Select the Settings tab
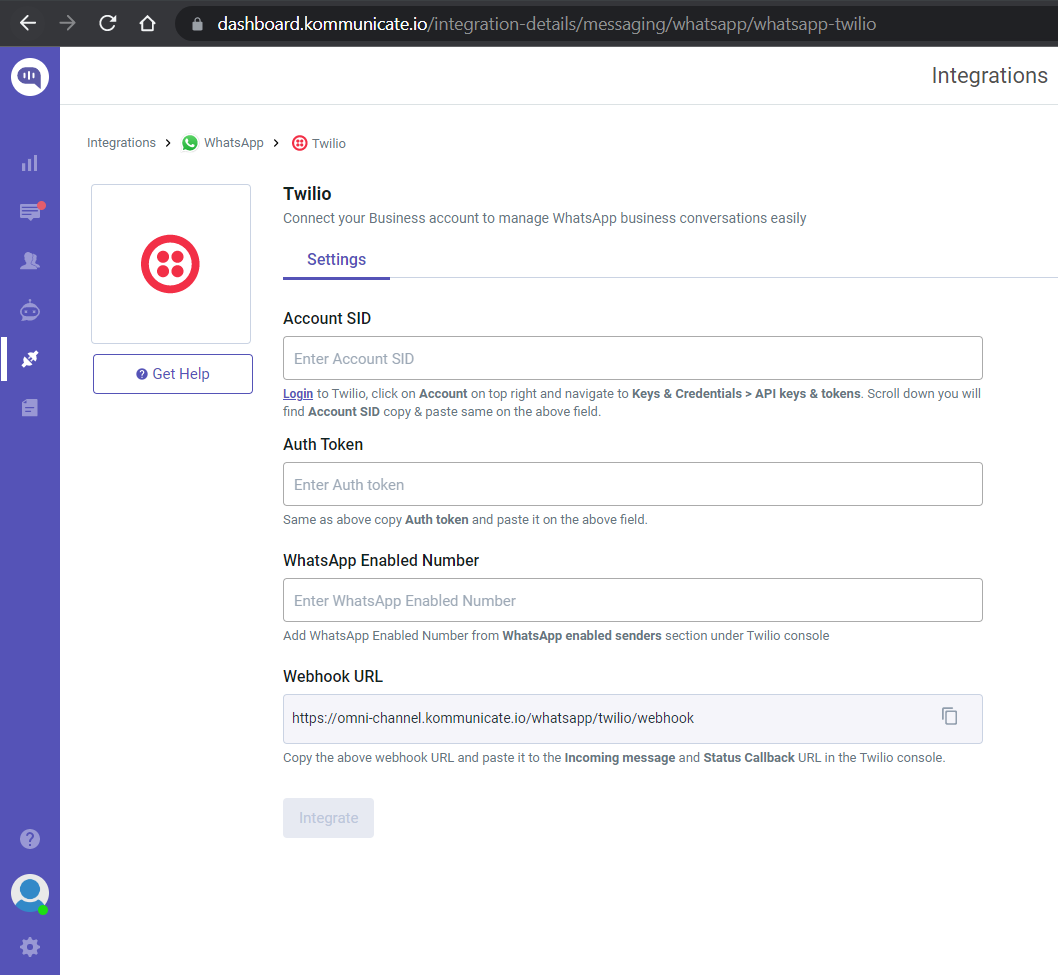The height and width of the screenshot is (975, 1058). [x=336, y=260]
